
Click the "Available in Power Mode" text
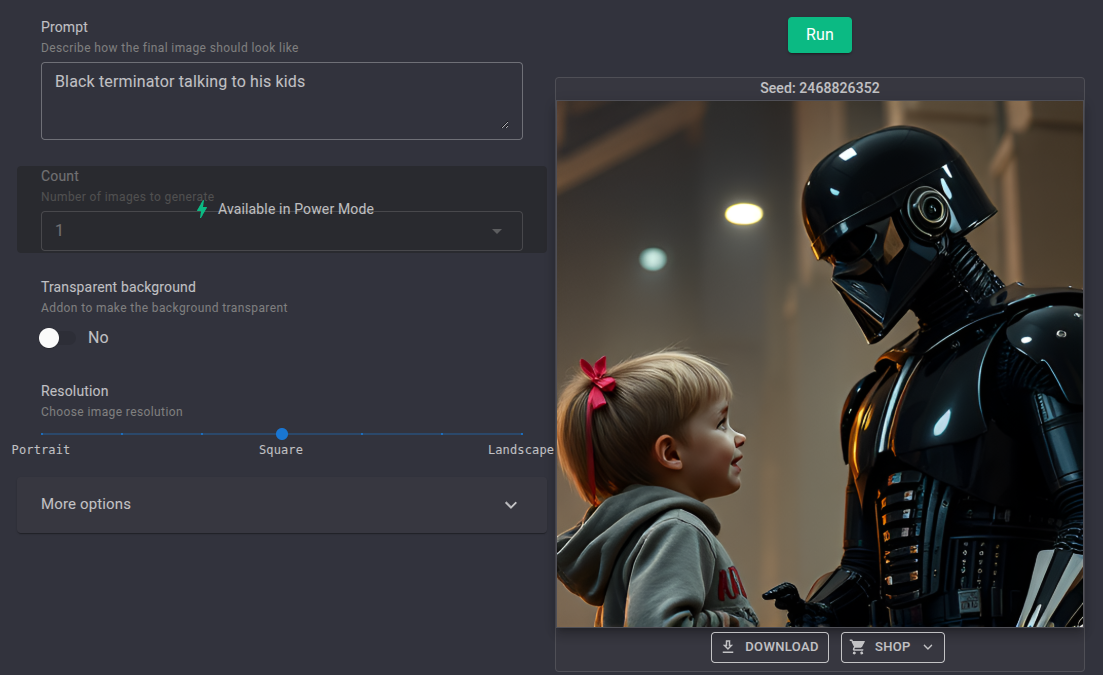coord(296,209)
